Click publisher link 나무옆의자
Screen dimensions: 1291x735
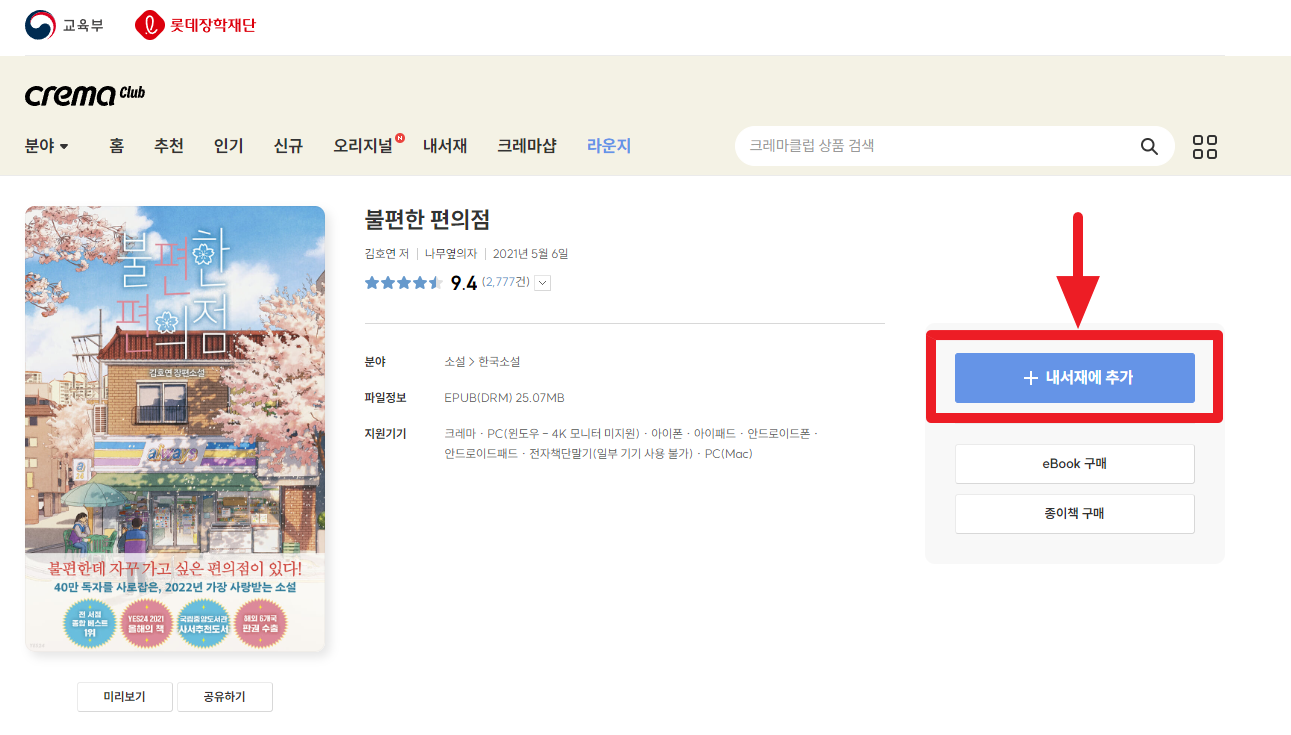pyautogui.click(x=451, y=254)
